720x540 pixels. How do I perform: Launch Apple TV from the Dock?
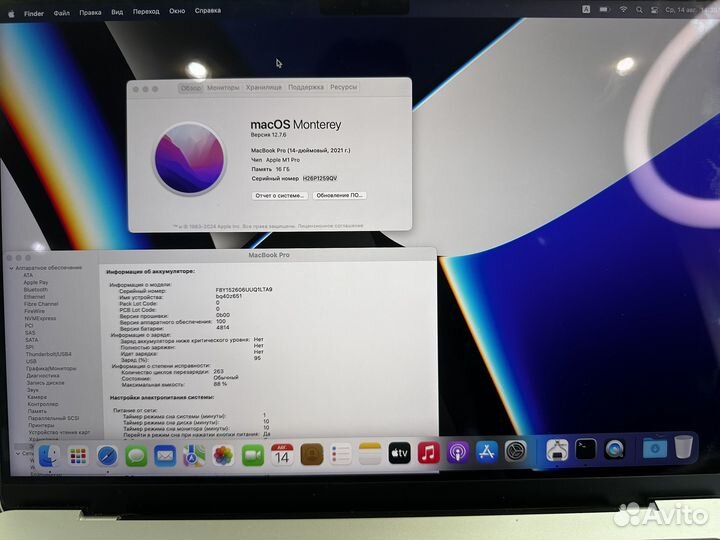[399, 453]
